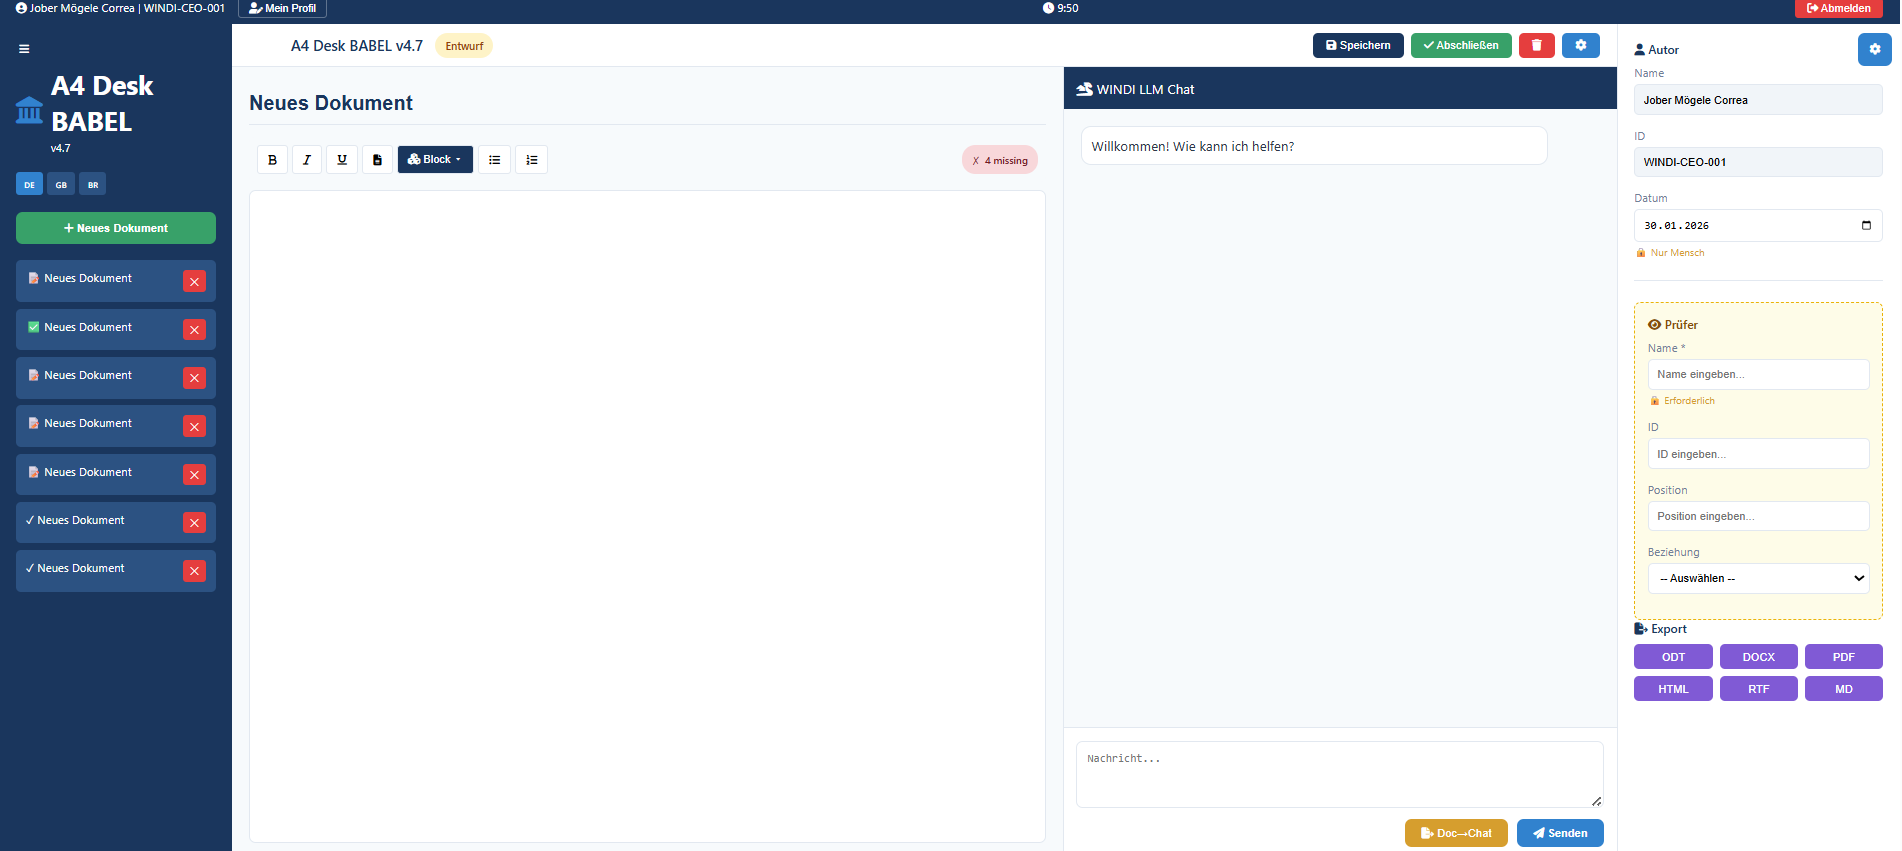This screenshot has height=851, width=1902.
Task: Export as MD
Action: 1843,689
